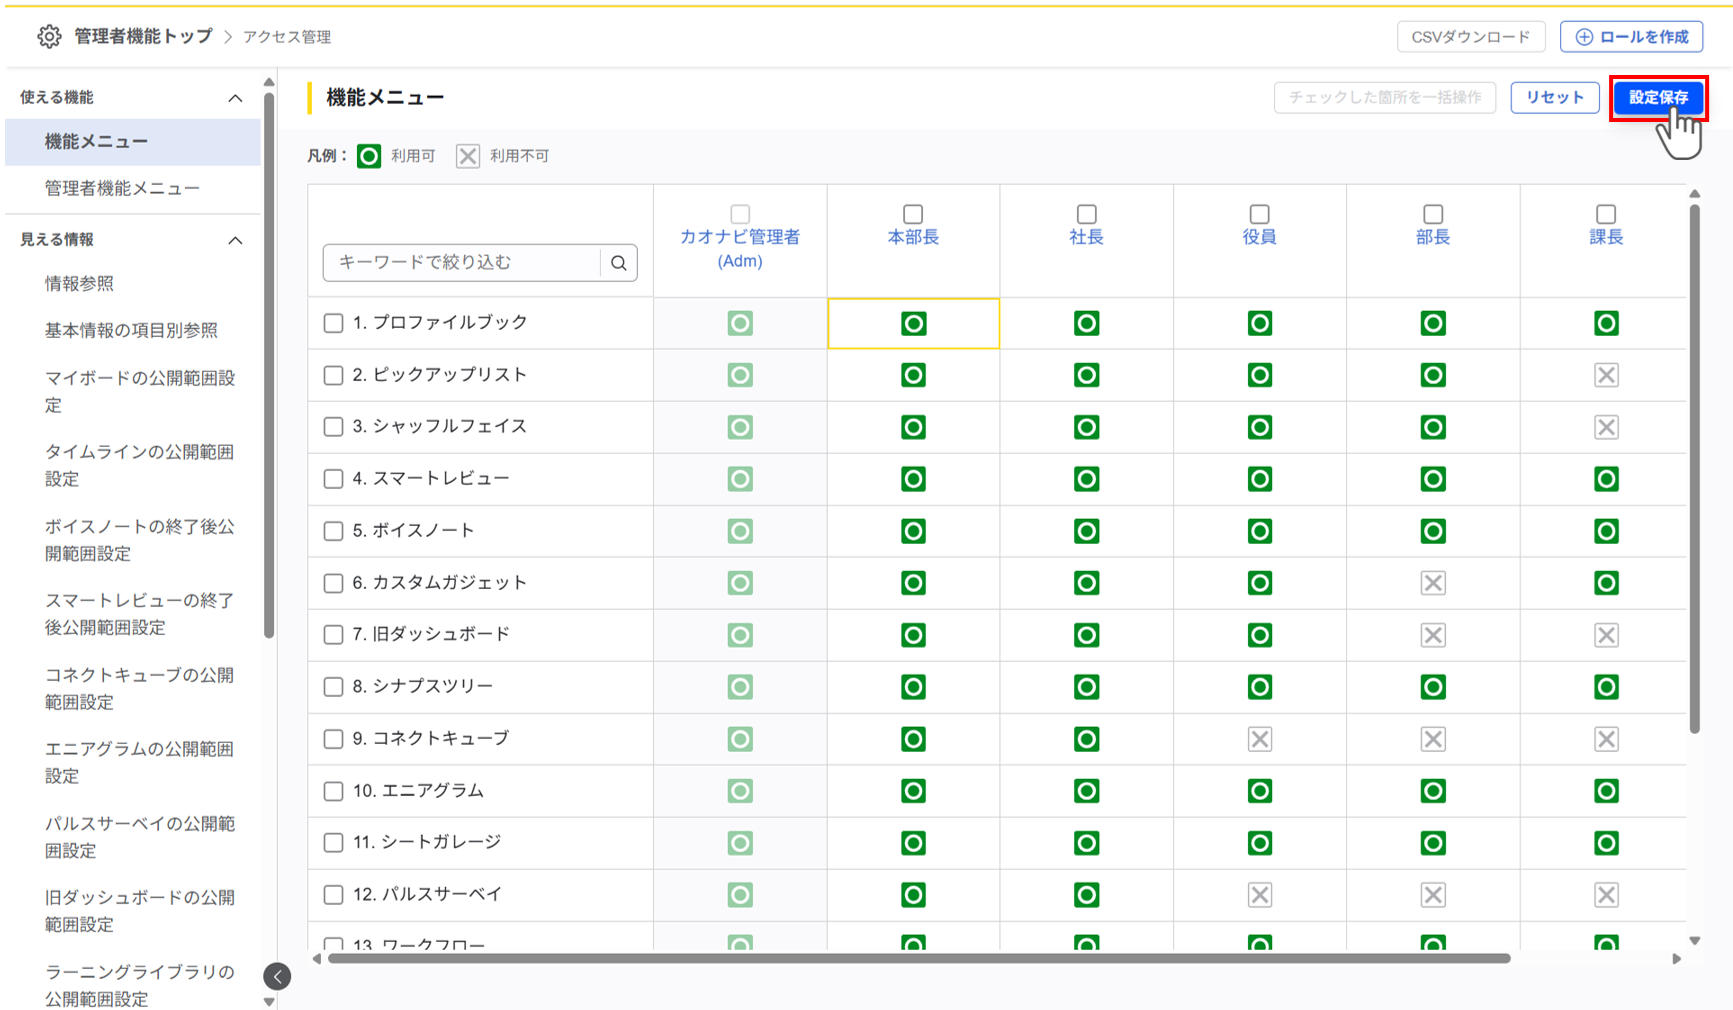Toggle 部長 permission for カスタムガジェット
This screenshot has height=1010, width=1733.
pyautogui.click(x=1433, y=583)
